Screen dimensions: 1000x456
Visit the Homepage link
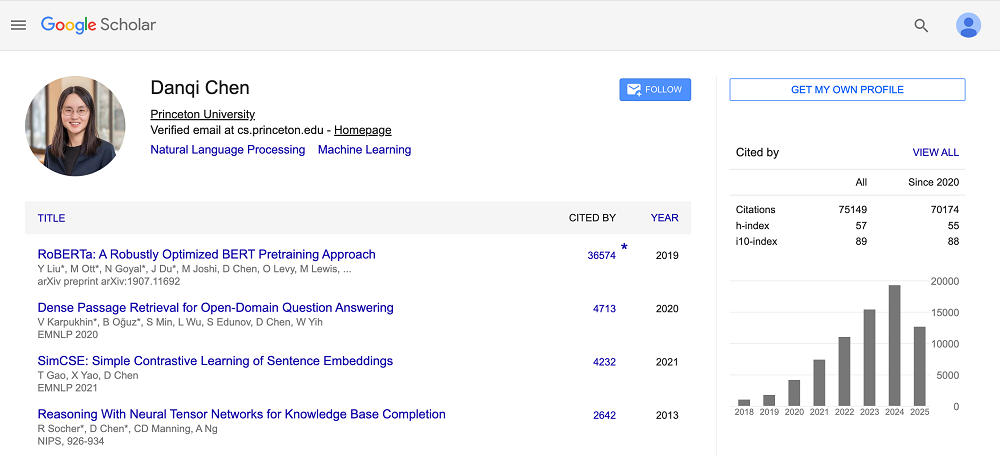pos(362,130)
